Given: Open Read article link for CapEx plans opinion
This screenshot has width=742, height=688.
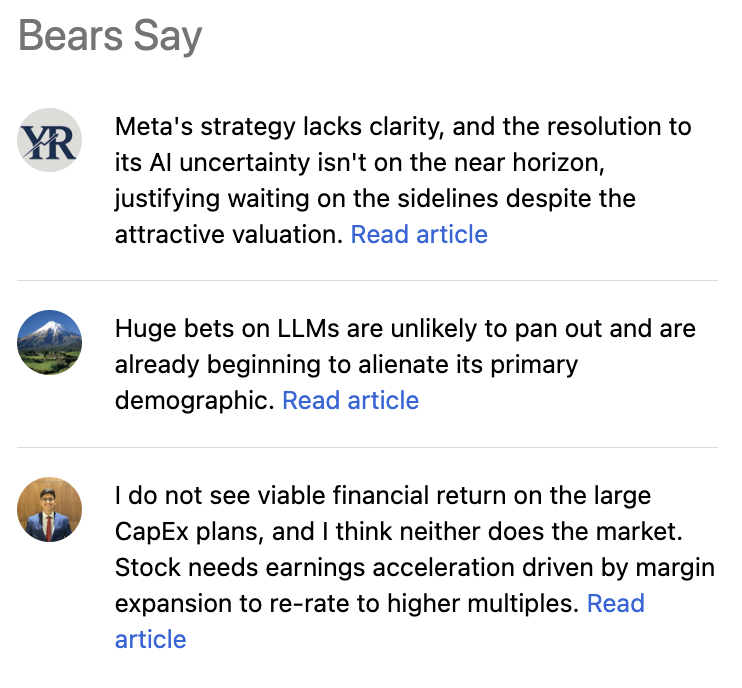Looking at the screenshot, I should 616,603.
